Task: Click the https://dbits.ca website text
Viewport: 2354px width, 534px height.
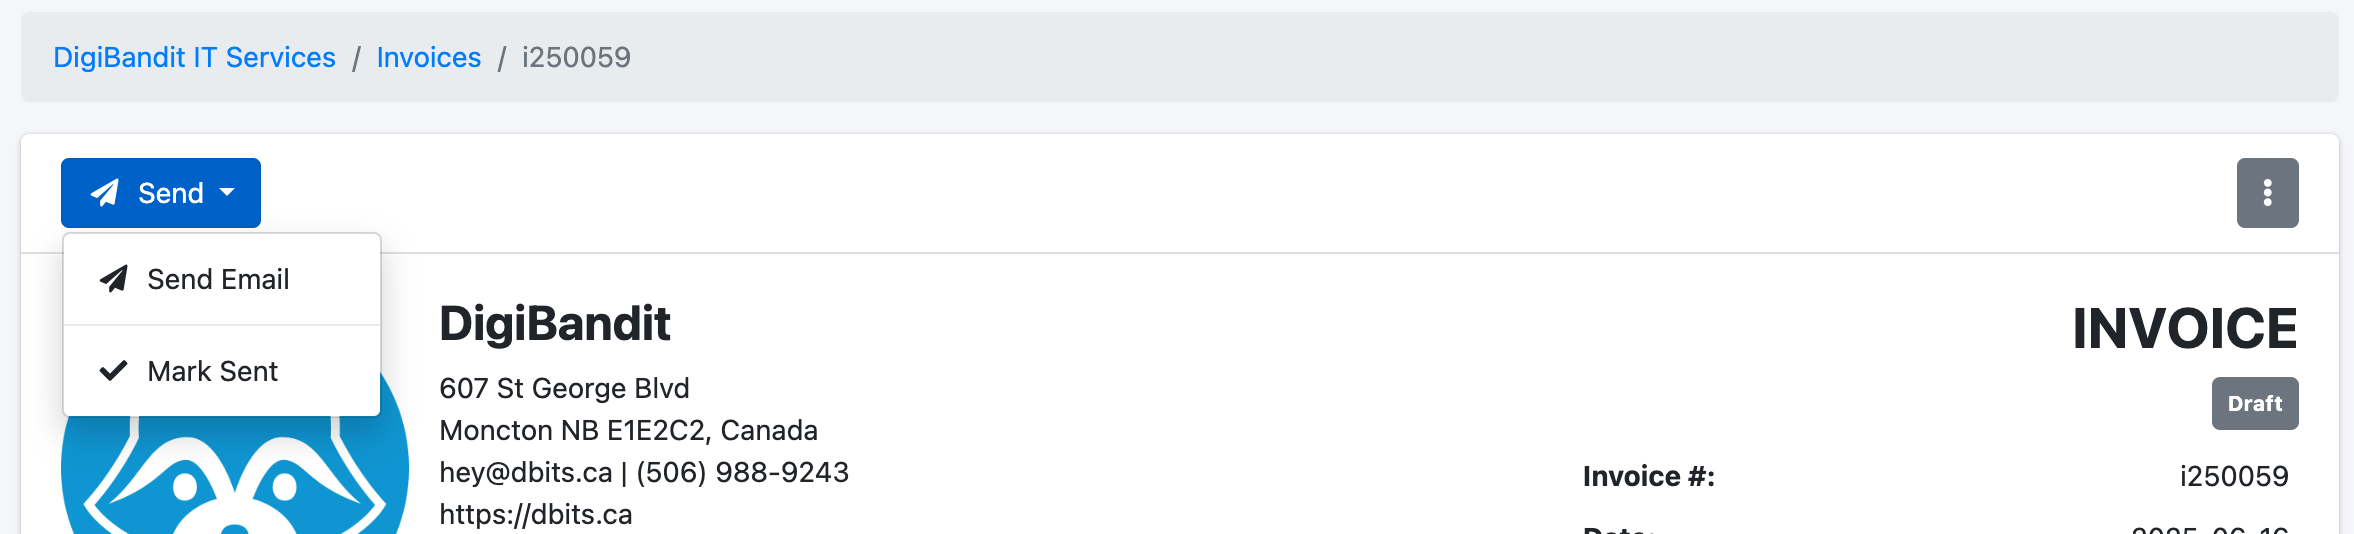Action: [536, 514]
